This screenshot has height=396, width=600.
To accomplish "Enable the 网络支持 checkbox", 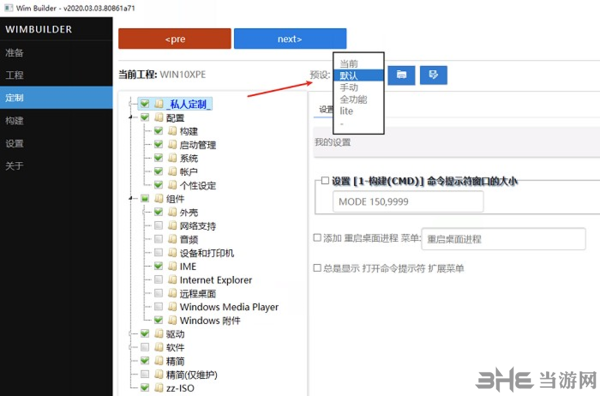I will coord(158,225).
